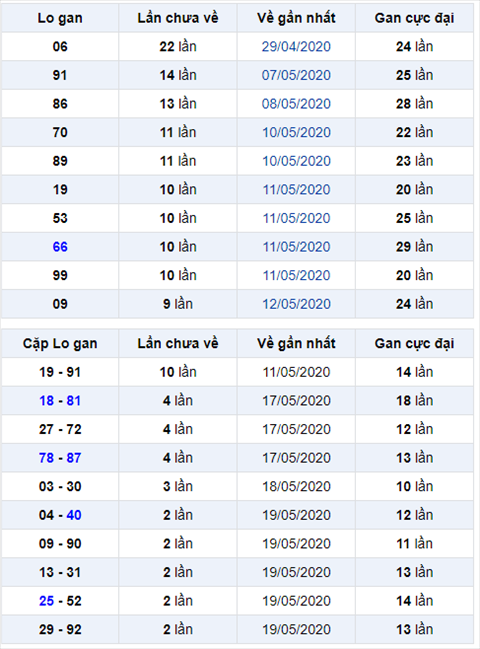The height and width of the screenshot is (649, 480).
Task: Select Lo gan number 86
Action: tap(60, 103)
